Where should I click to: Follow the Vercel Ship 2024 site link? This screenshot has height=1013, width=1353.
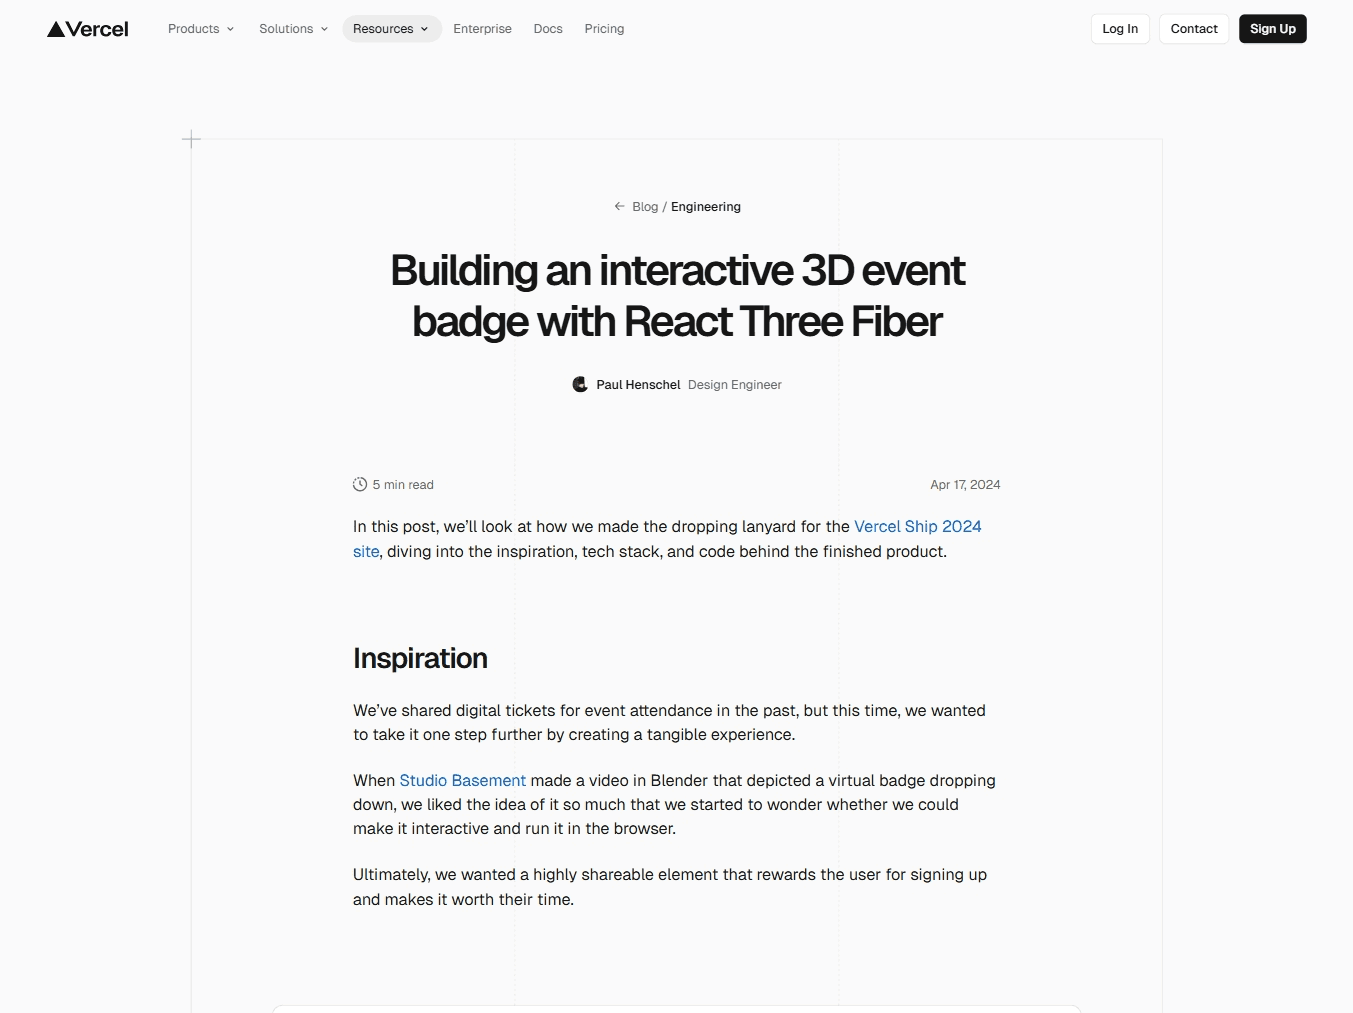click(x=917, y=527)
